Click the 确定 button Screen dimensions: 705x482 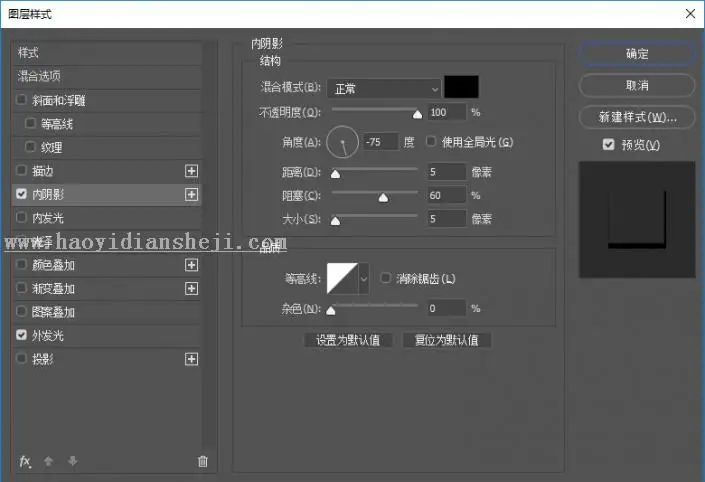pyautogui.click(x=637, y=54)
